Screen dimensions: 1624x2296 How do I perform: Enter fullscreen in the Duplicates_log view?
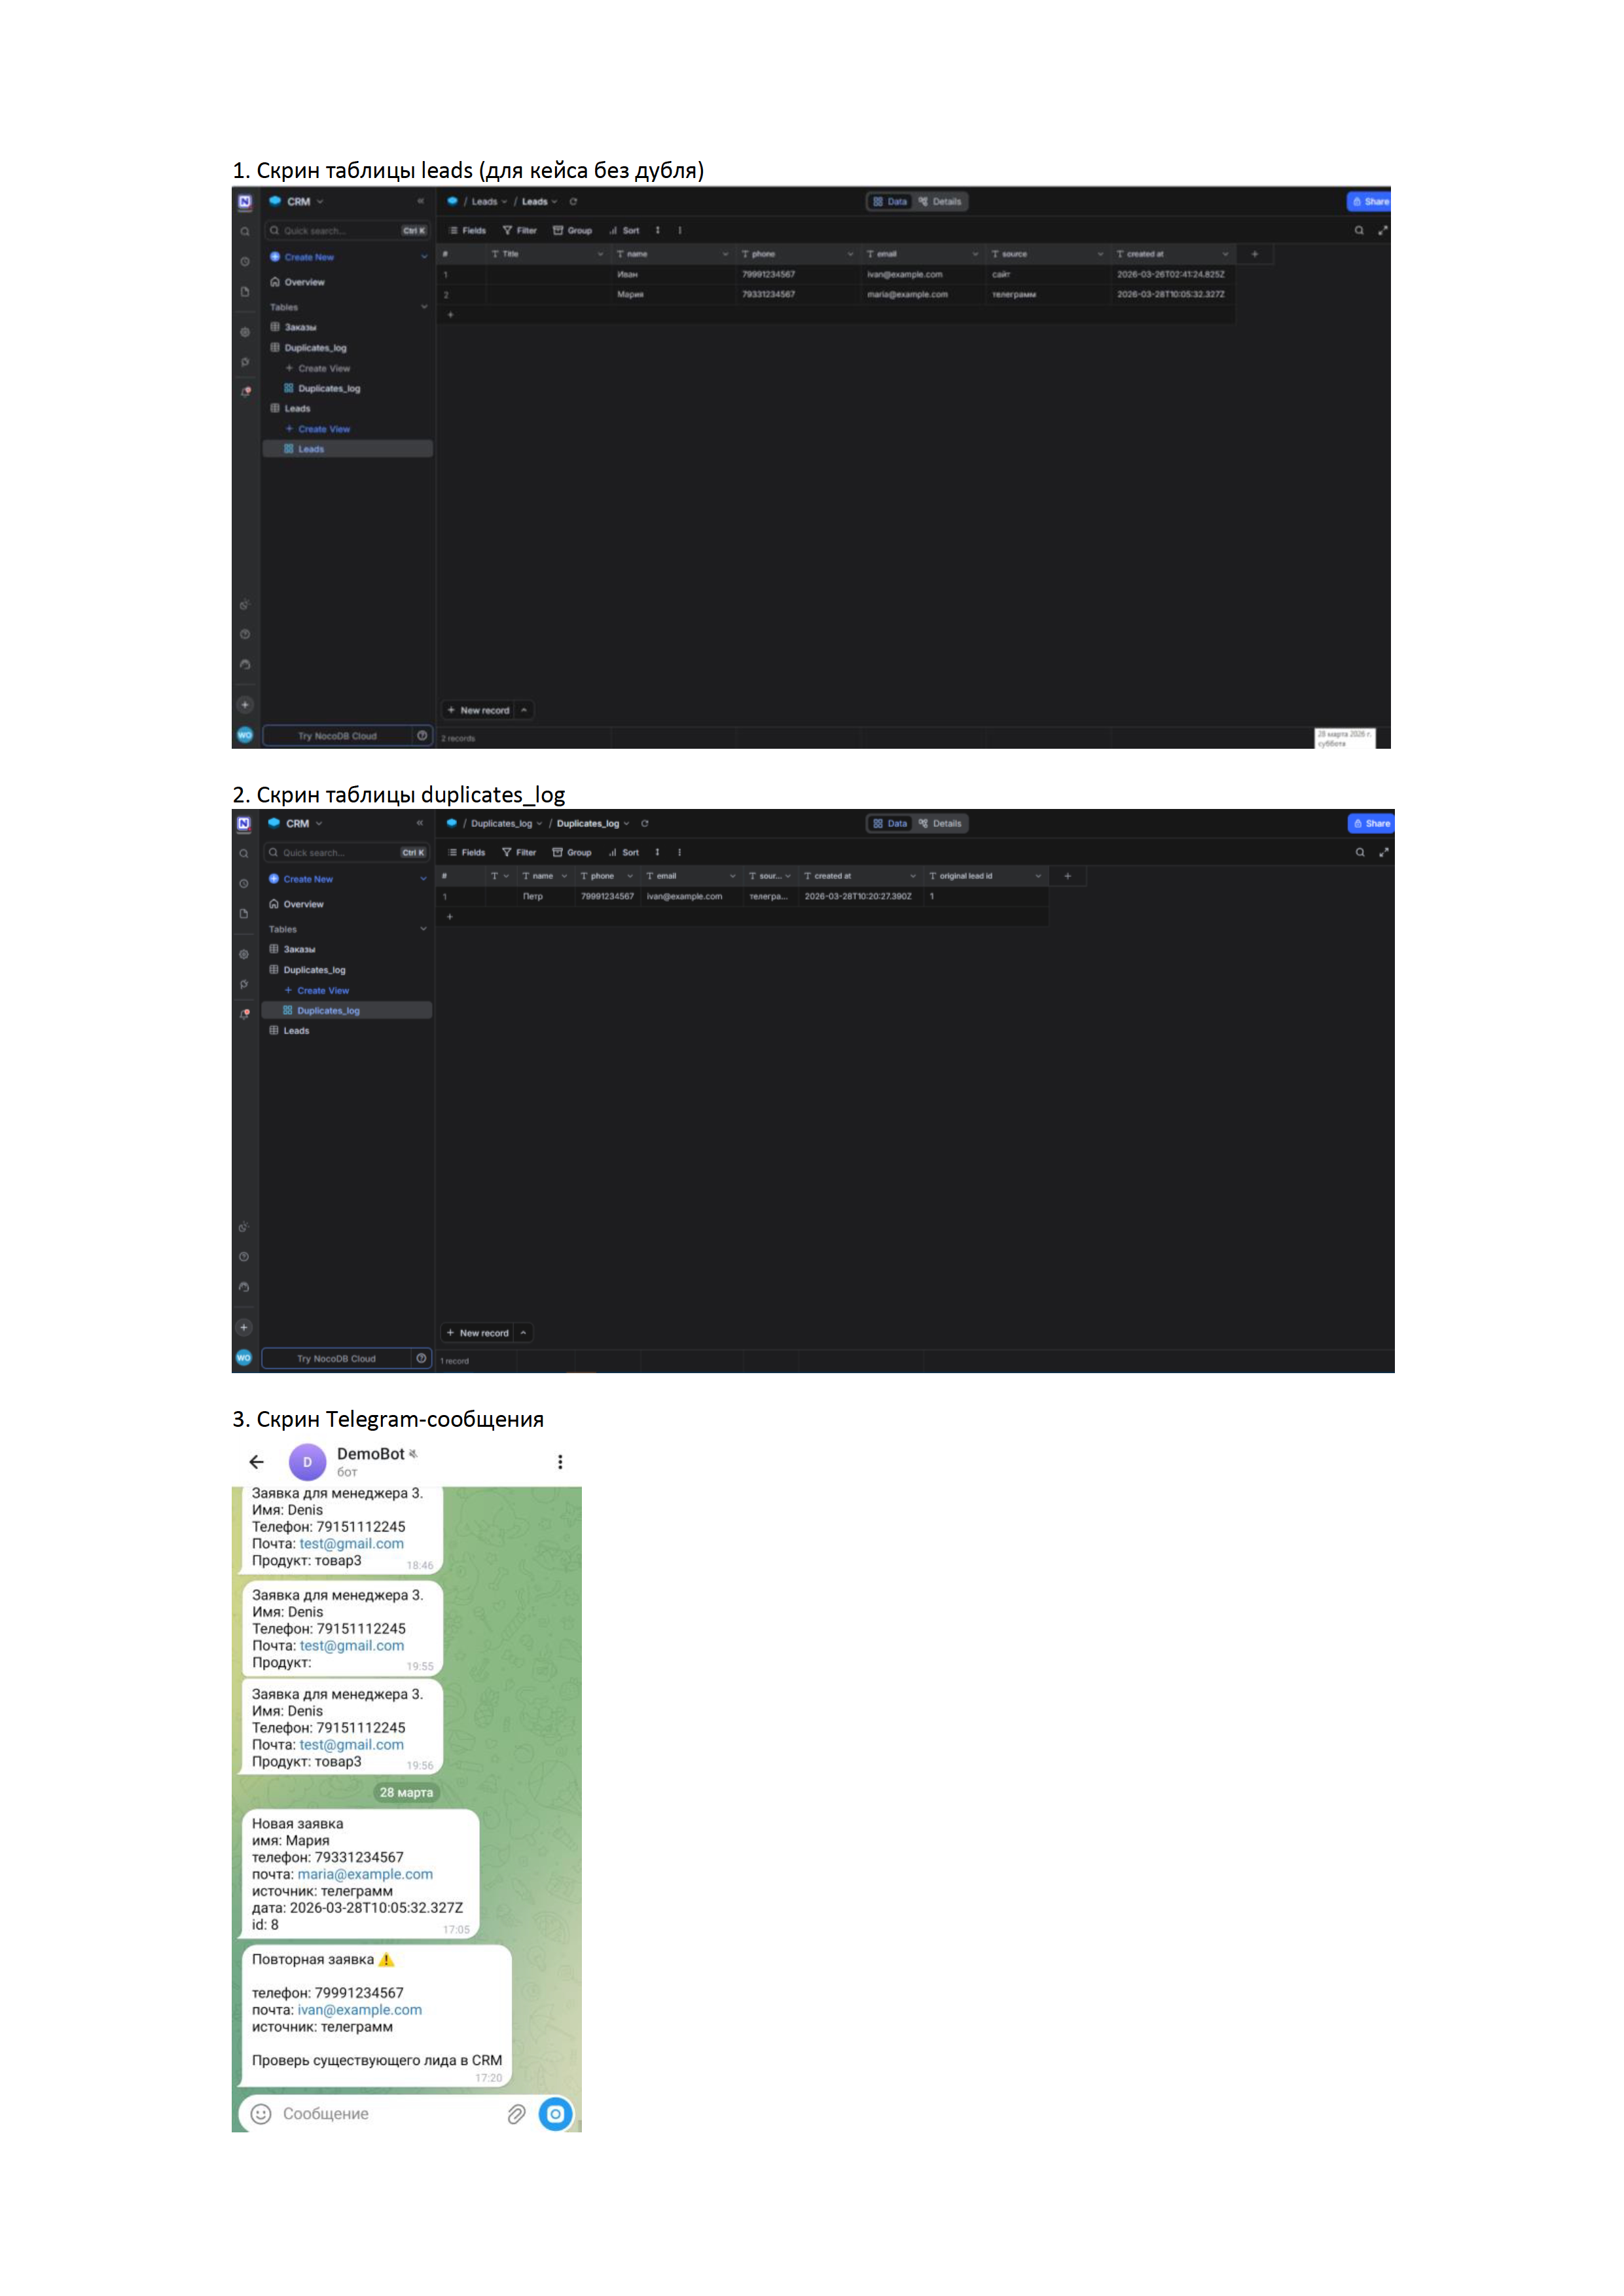click(1383, 852)
